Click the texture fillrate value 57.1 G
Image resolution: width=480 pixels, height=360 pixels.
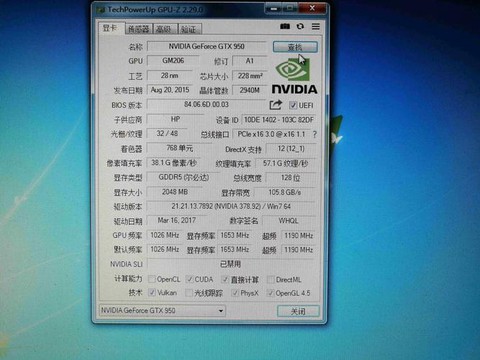(x=286, y=163)
